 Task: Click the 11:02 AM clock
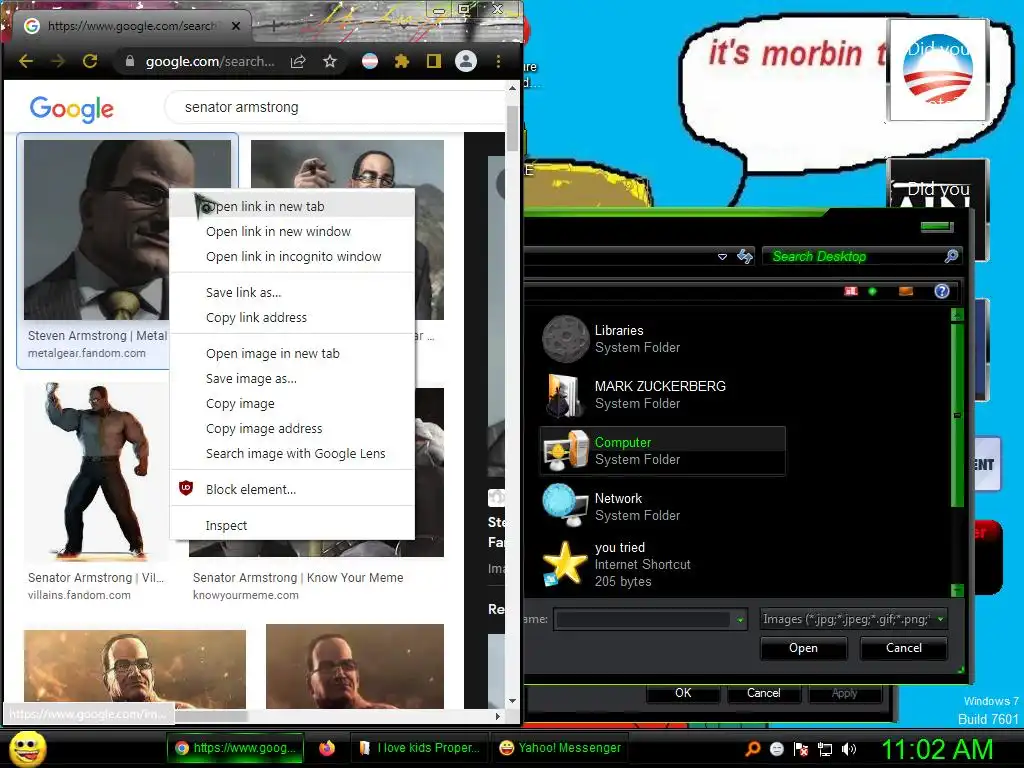[x=938, y=750]
